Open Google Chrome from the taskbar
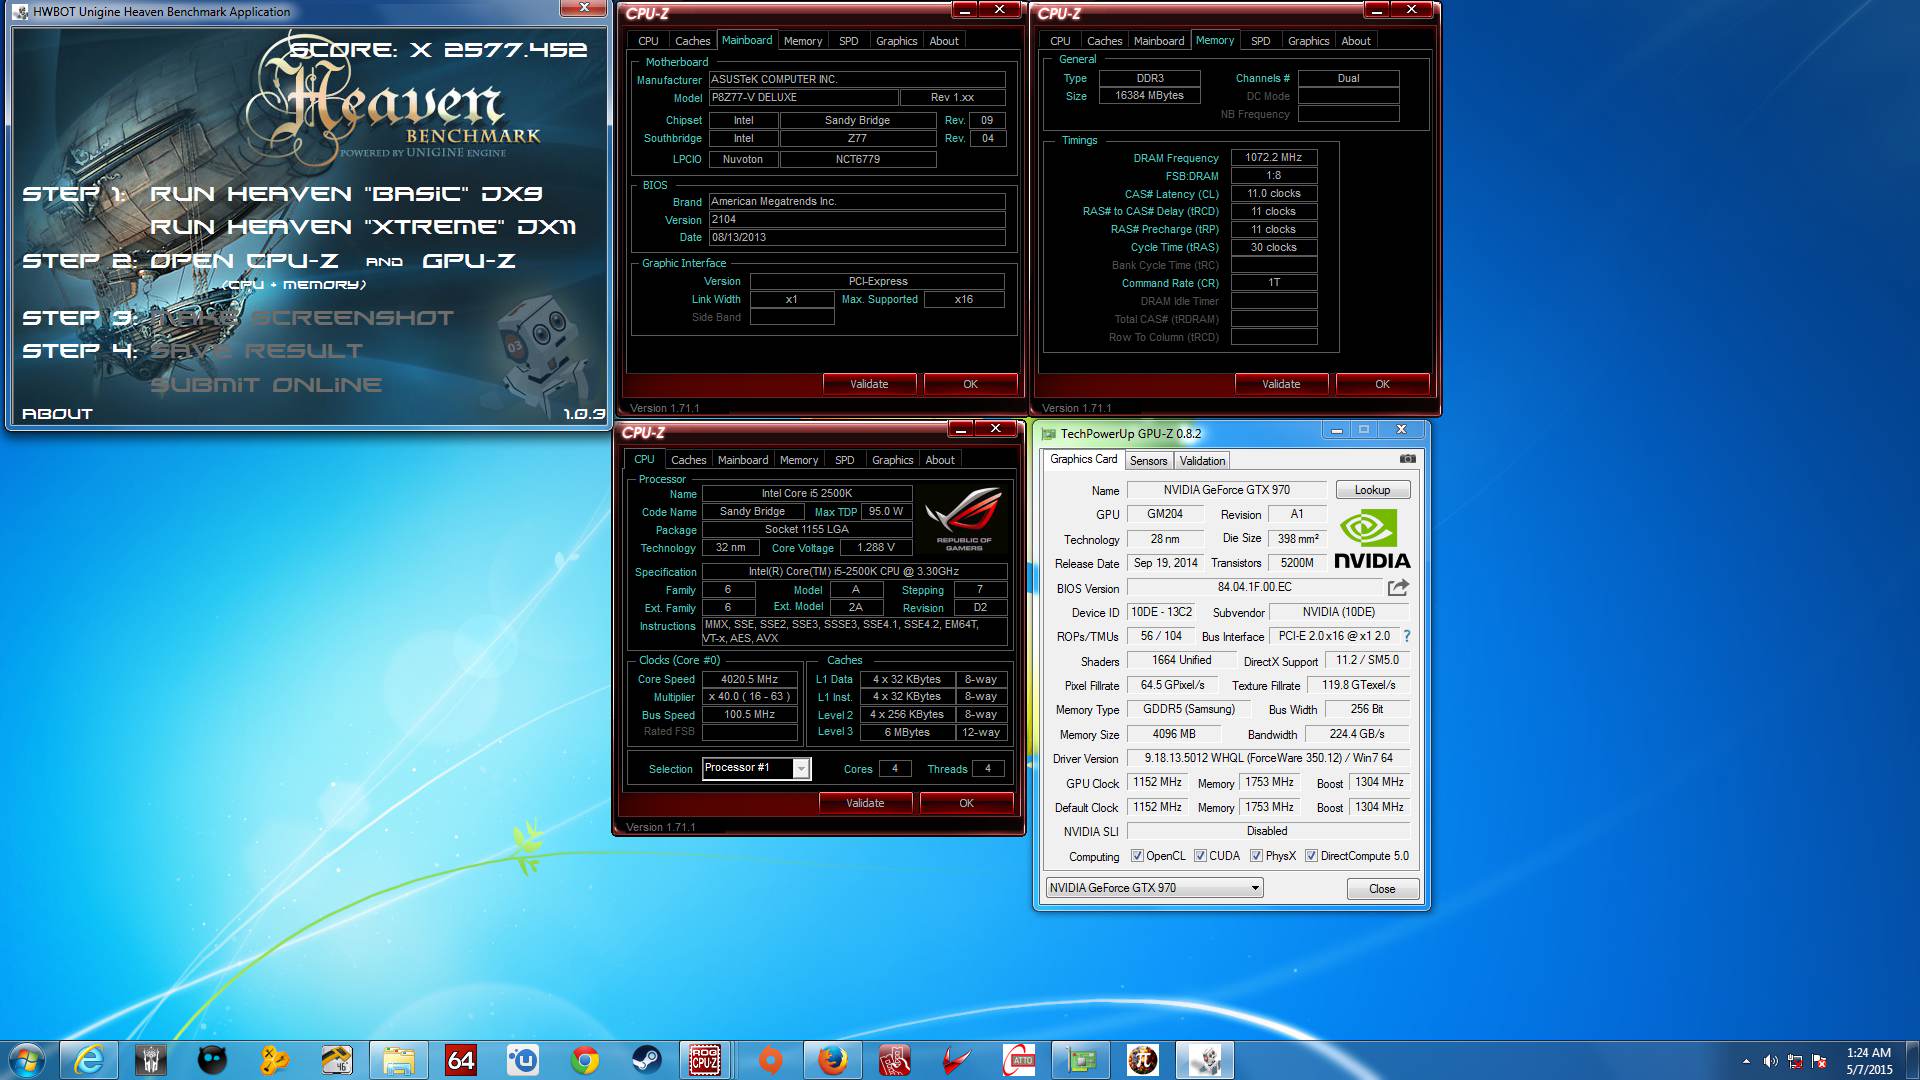This screenshot has width=1920, height=1080. click(585, 1059)
